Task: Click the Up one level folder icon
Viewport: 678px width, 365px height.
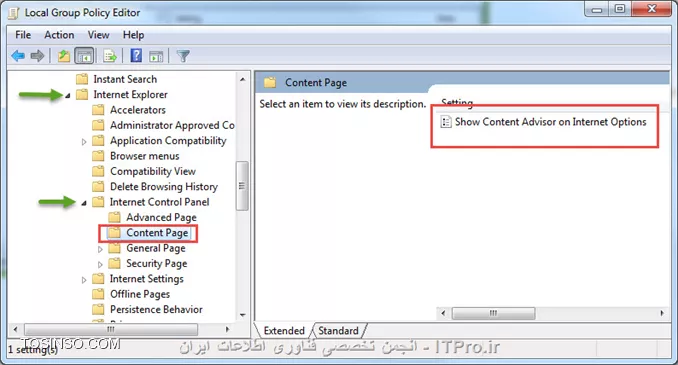Action: [64, 56]
